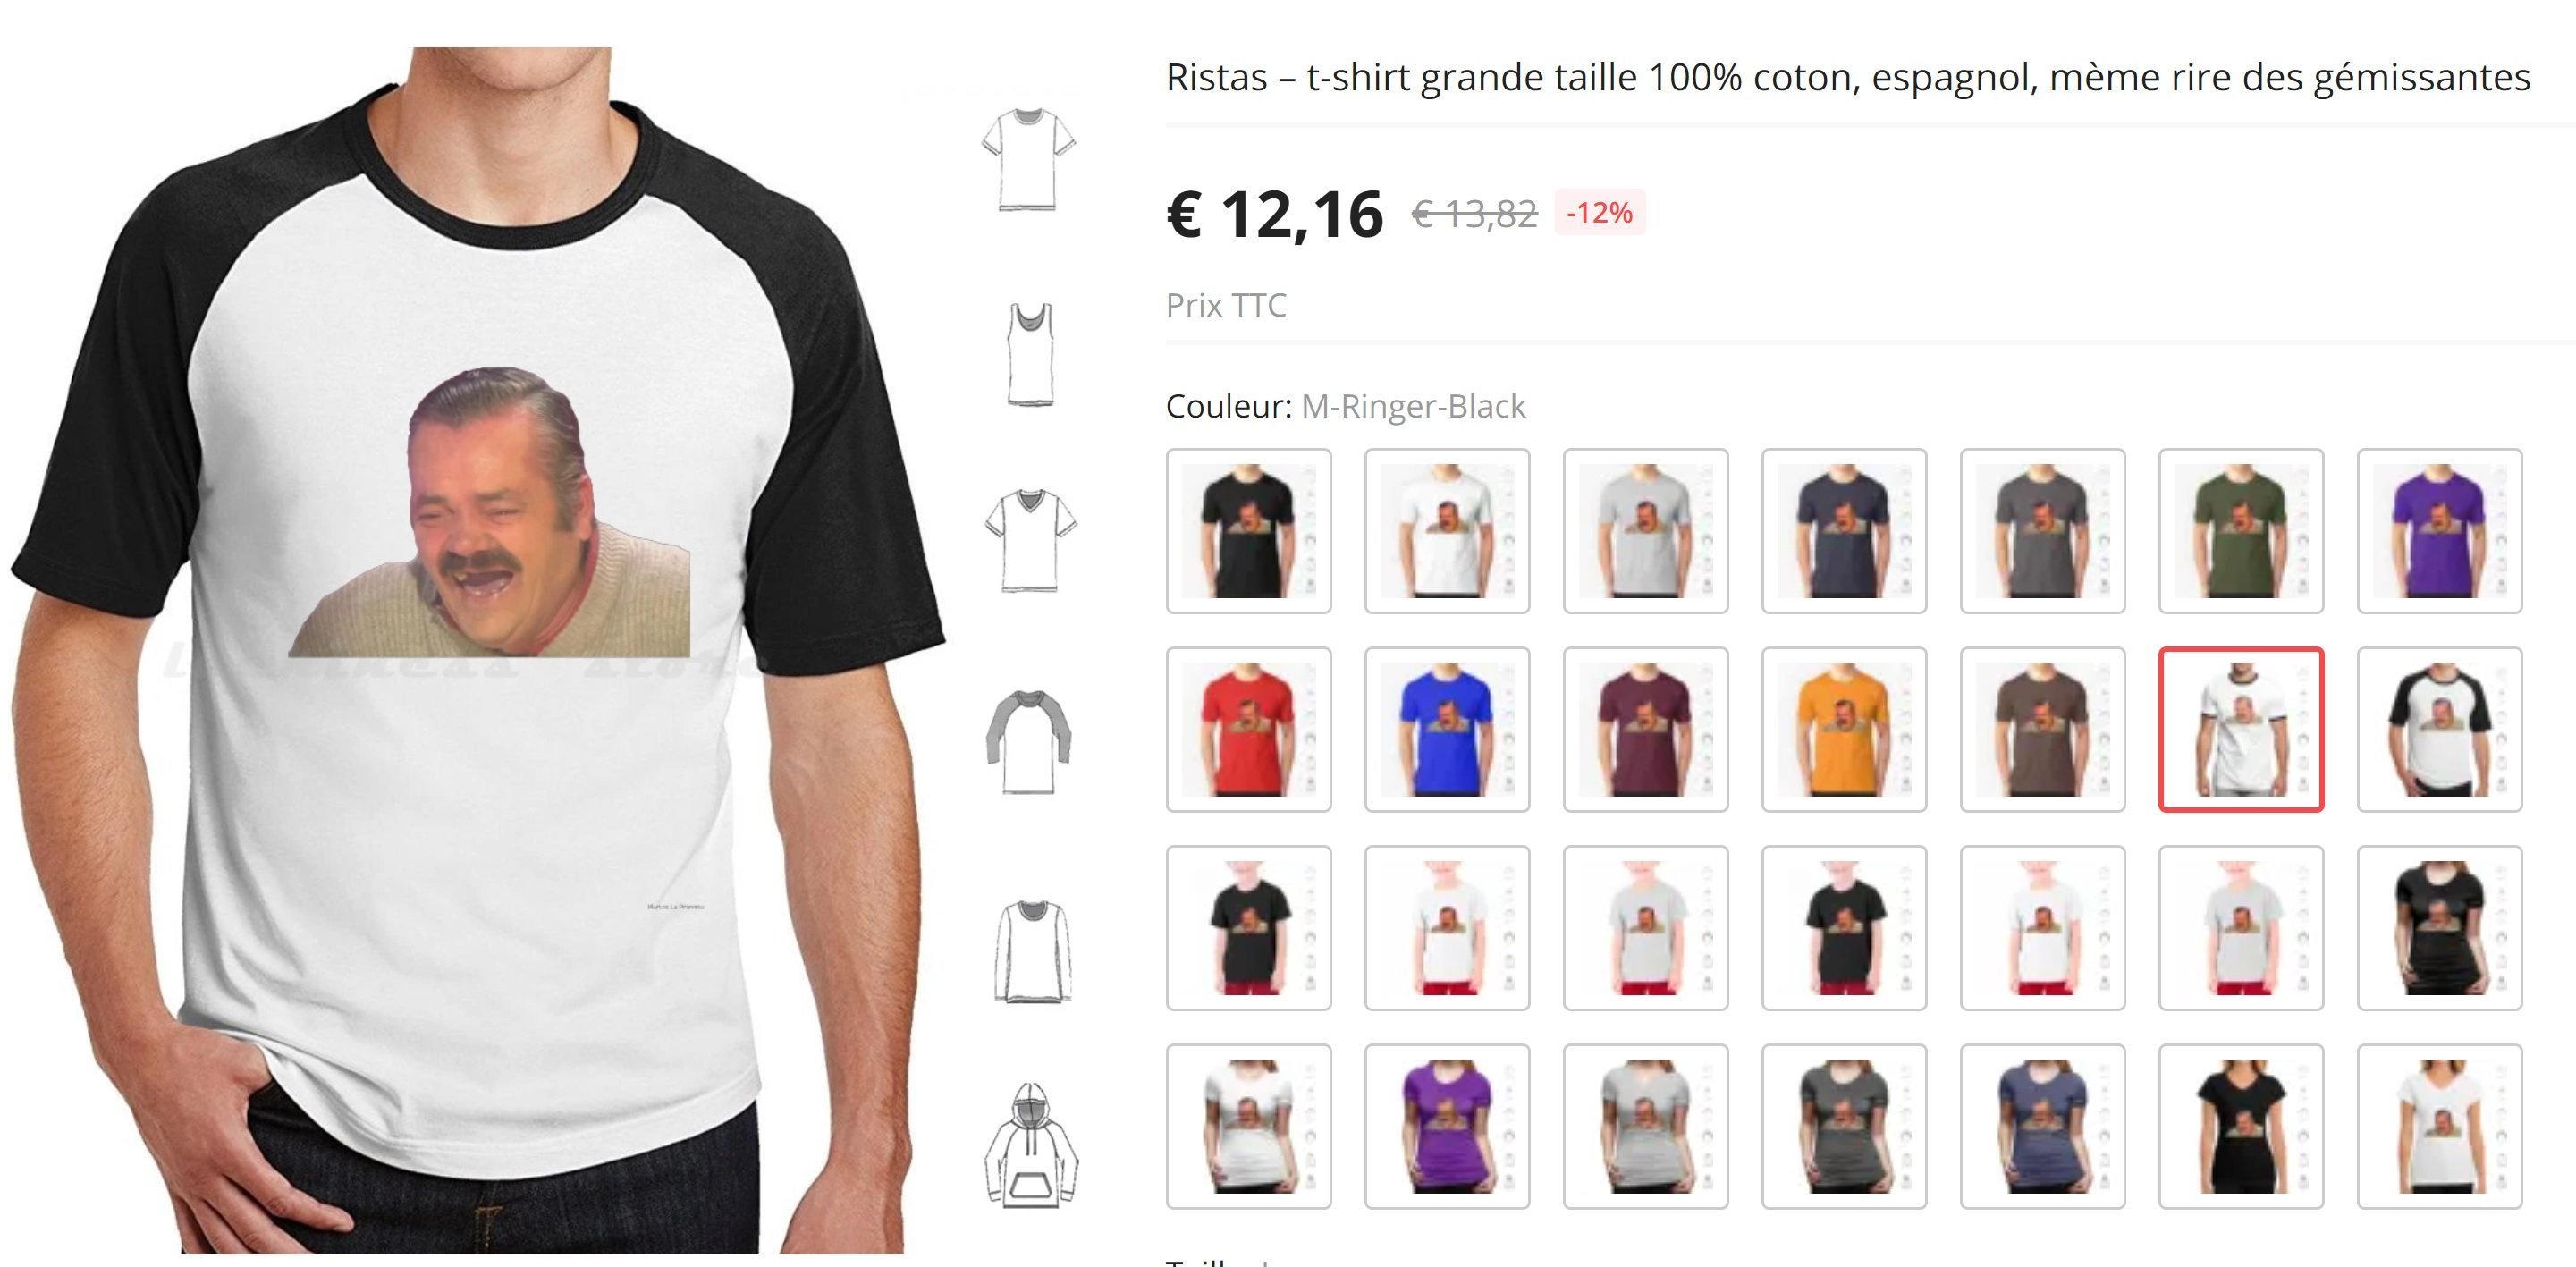Choose the hoodie outline icon
Screen dimensions: 2576x1267
[x=1032, y=1145]
